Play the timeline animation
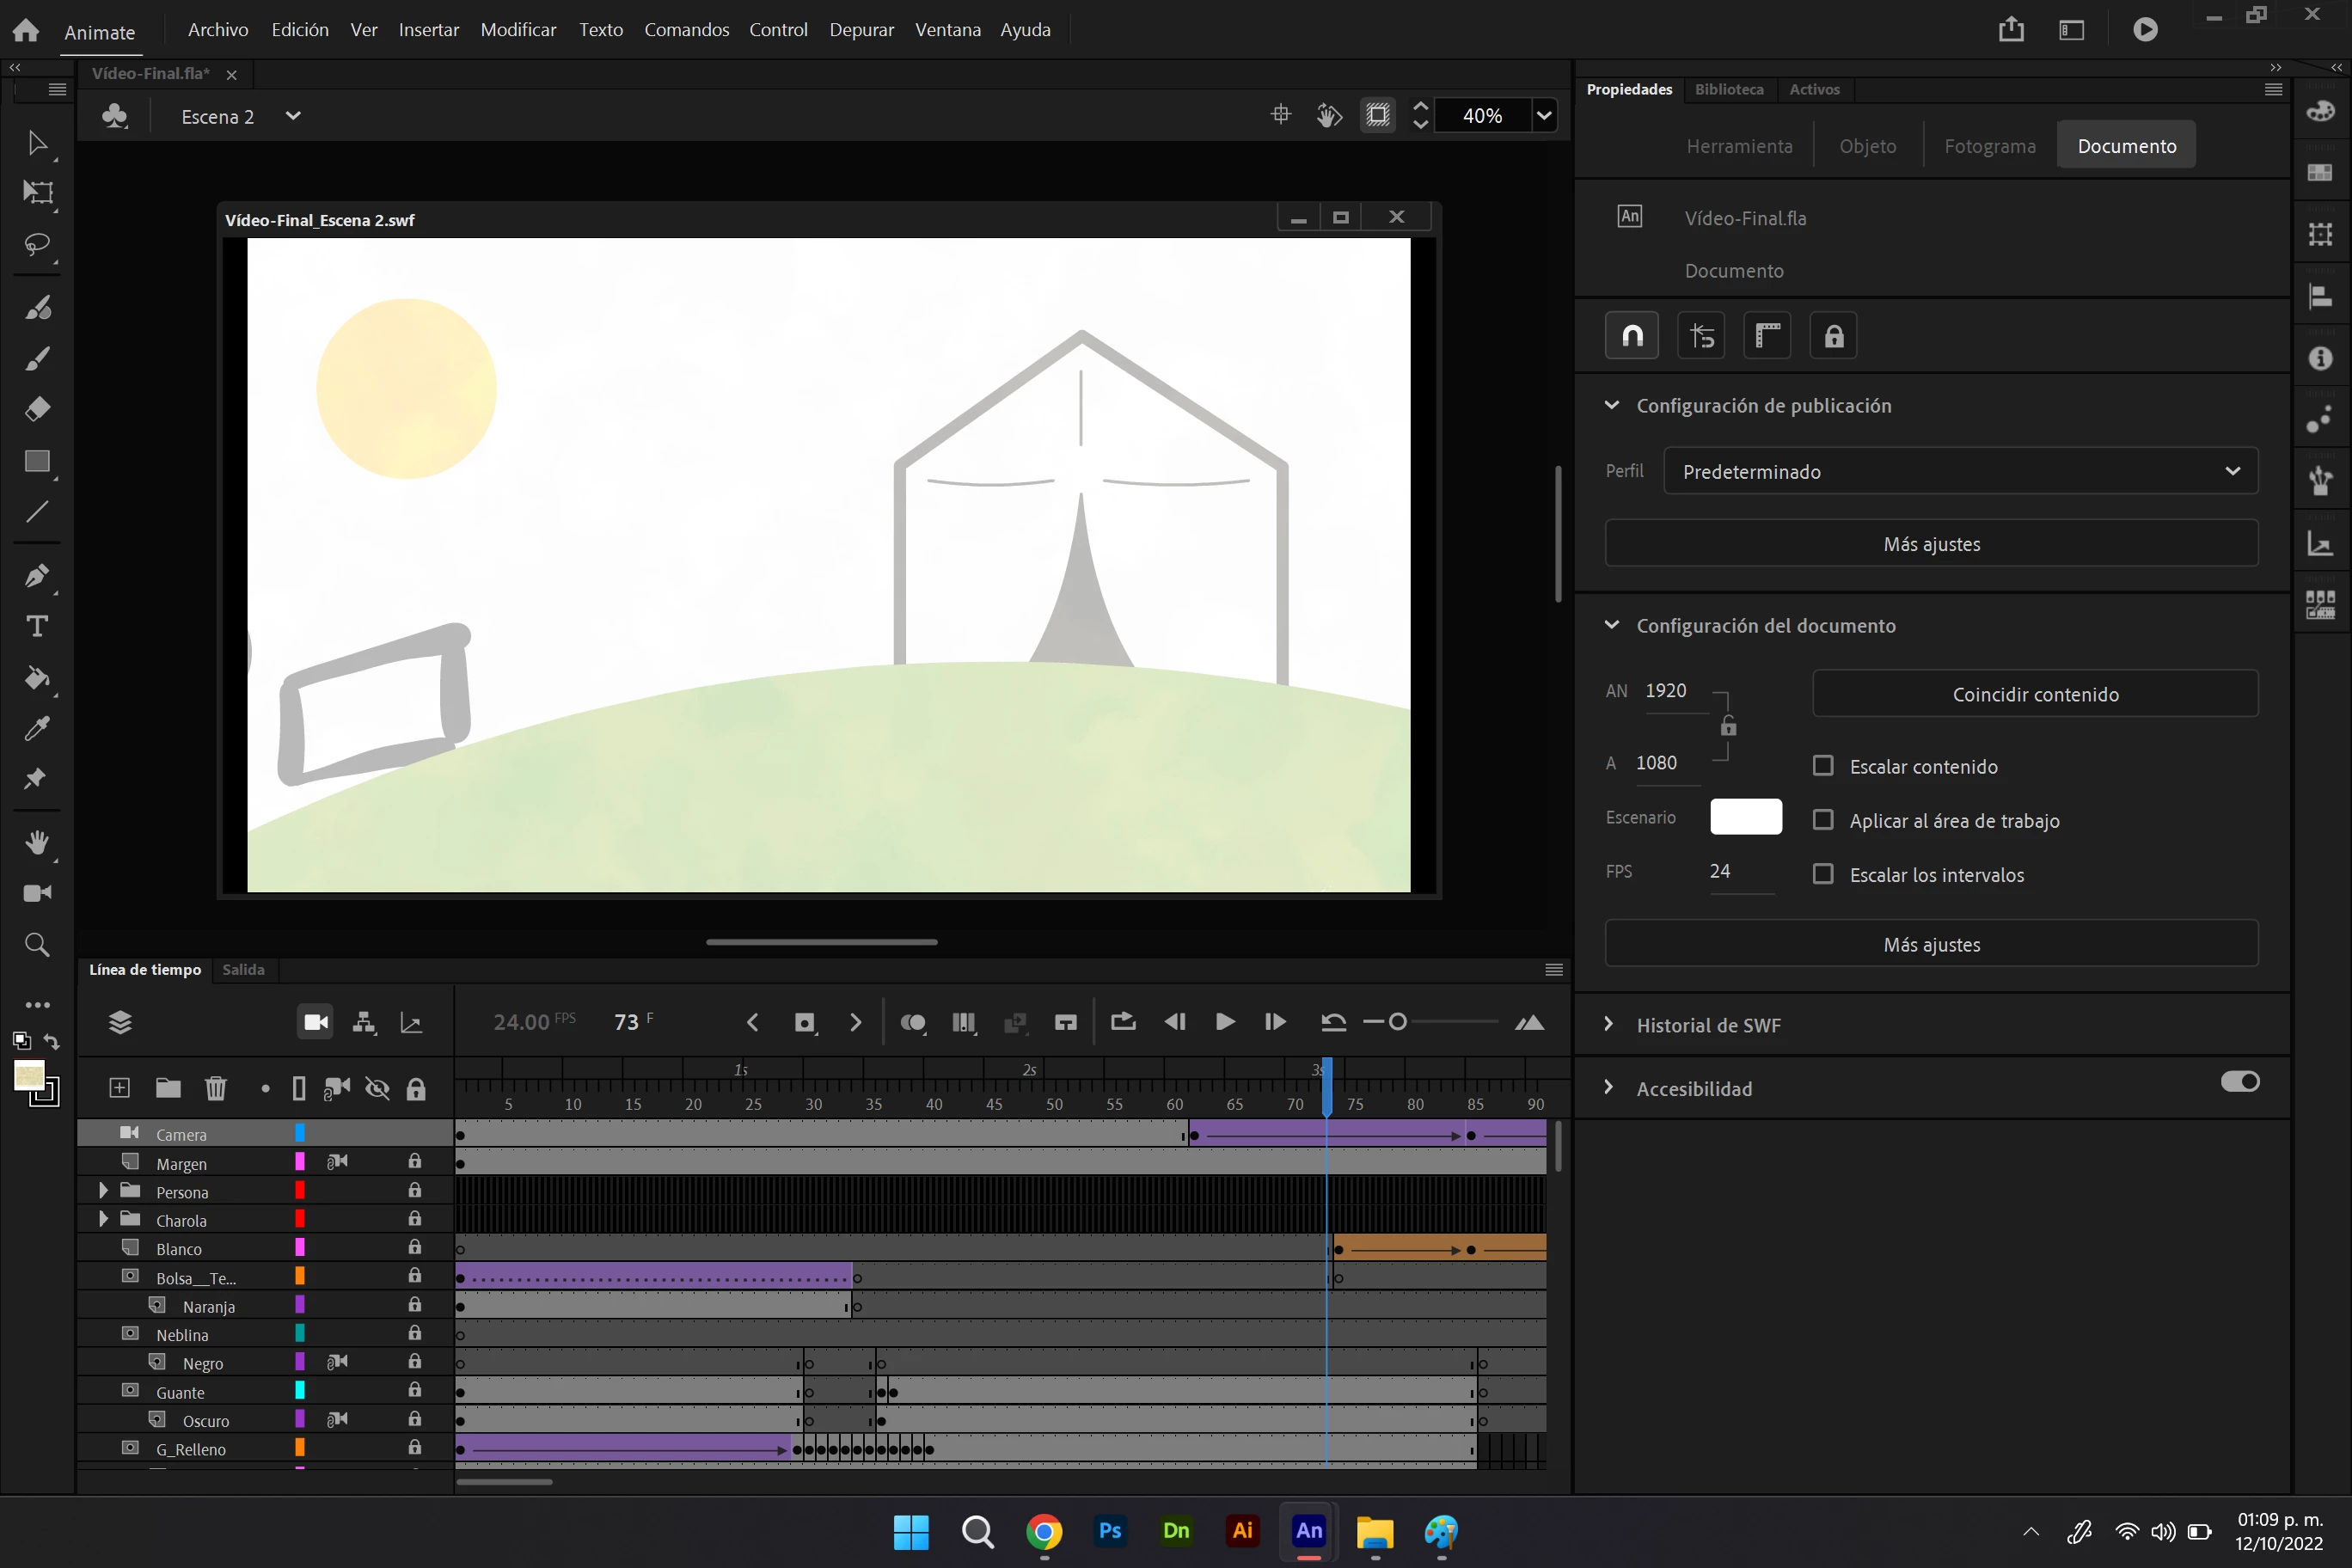This screenshot has height=1568, width=2352. click(1224, 1022)
